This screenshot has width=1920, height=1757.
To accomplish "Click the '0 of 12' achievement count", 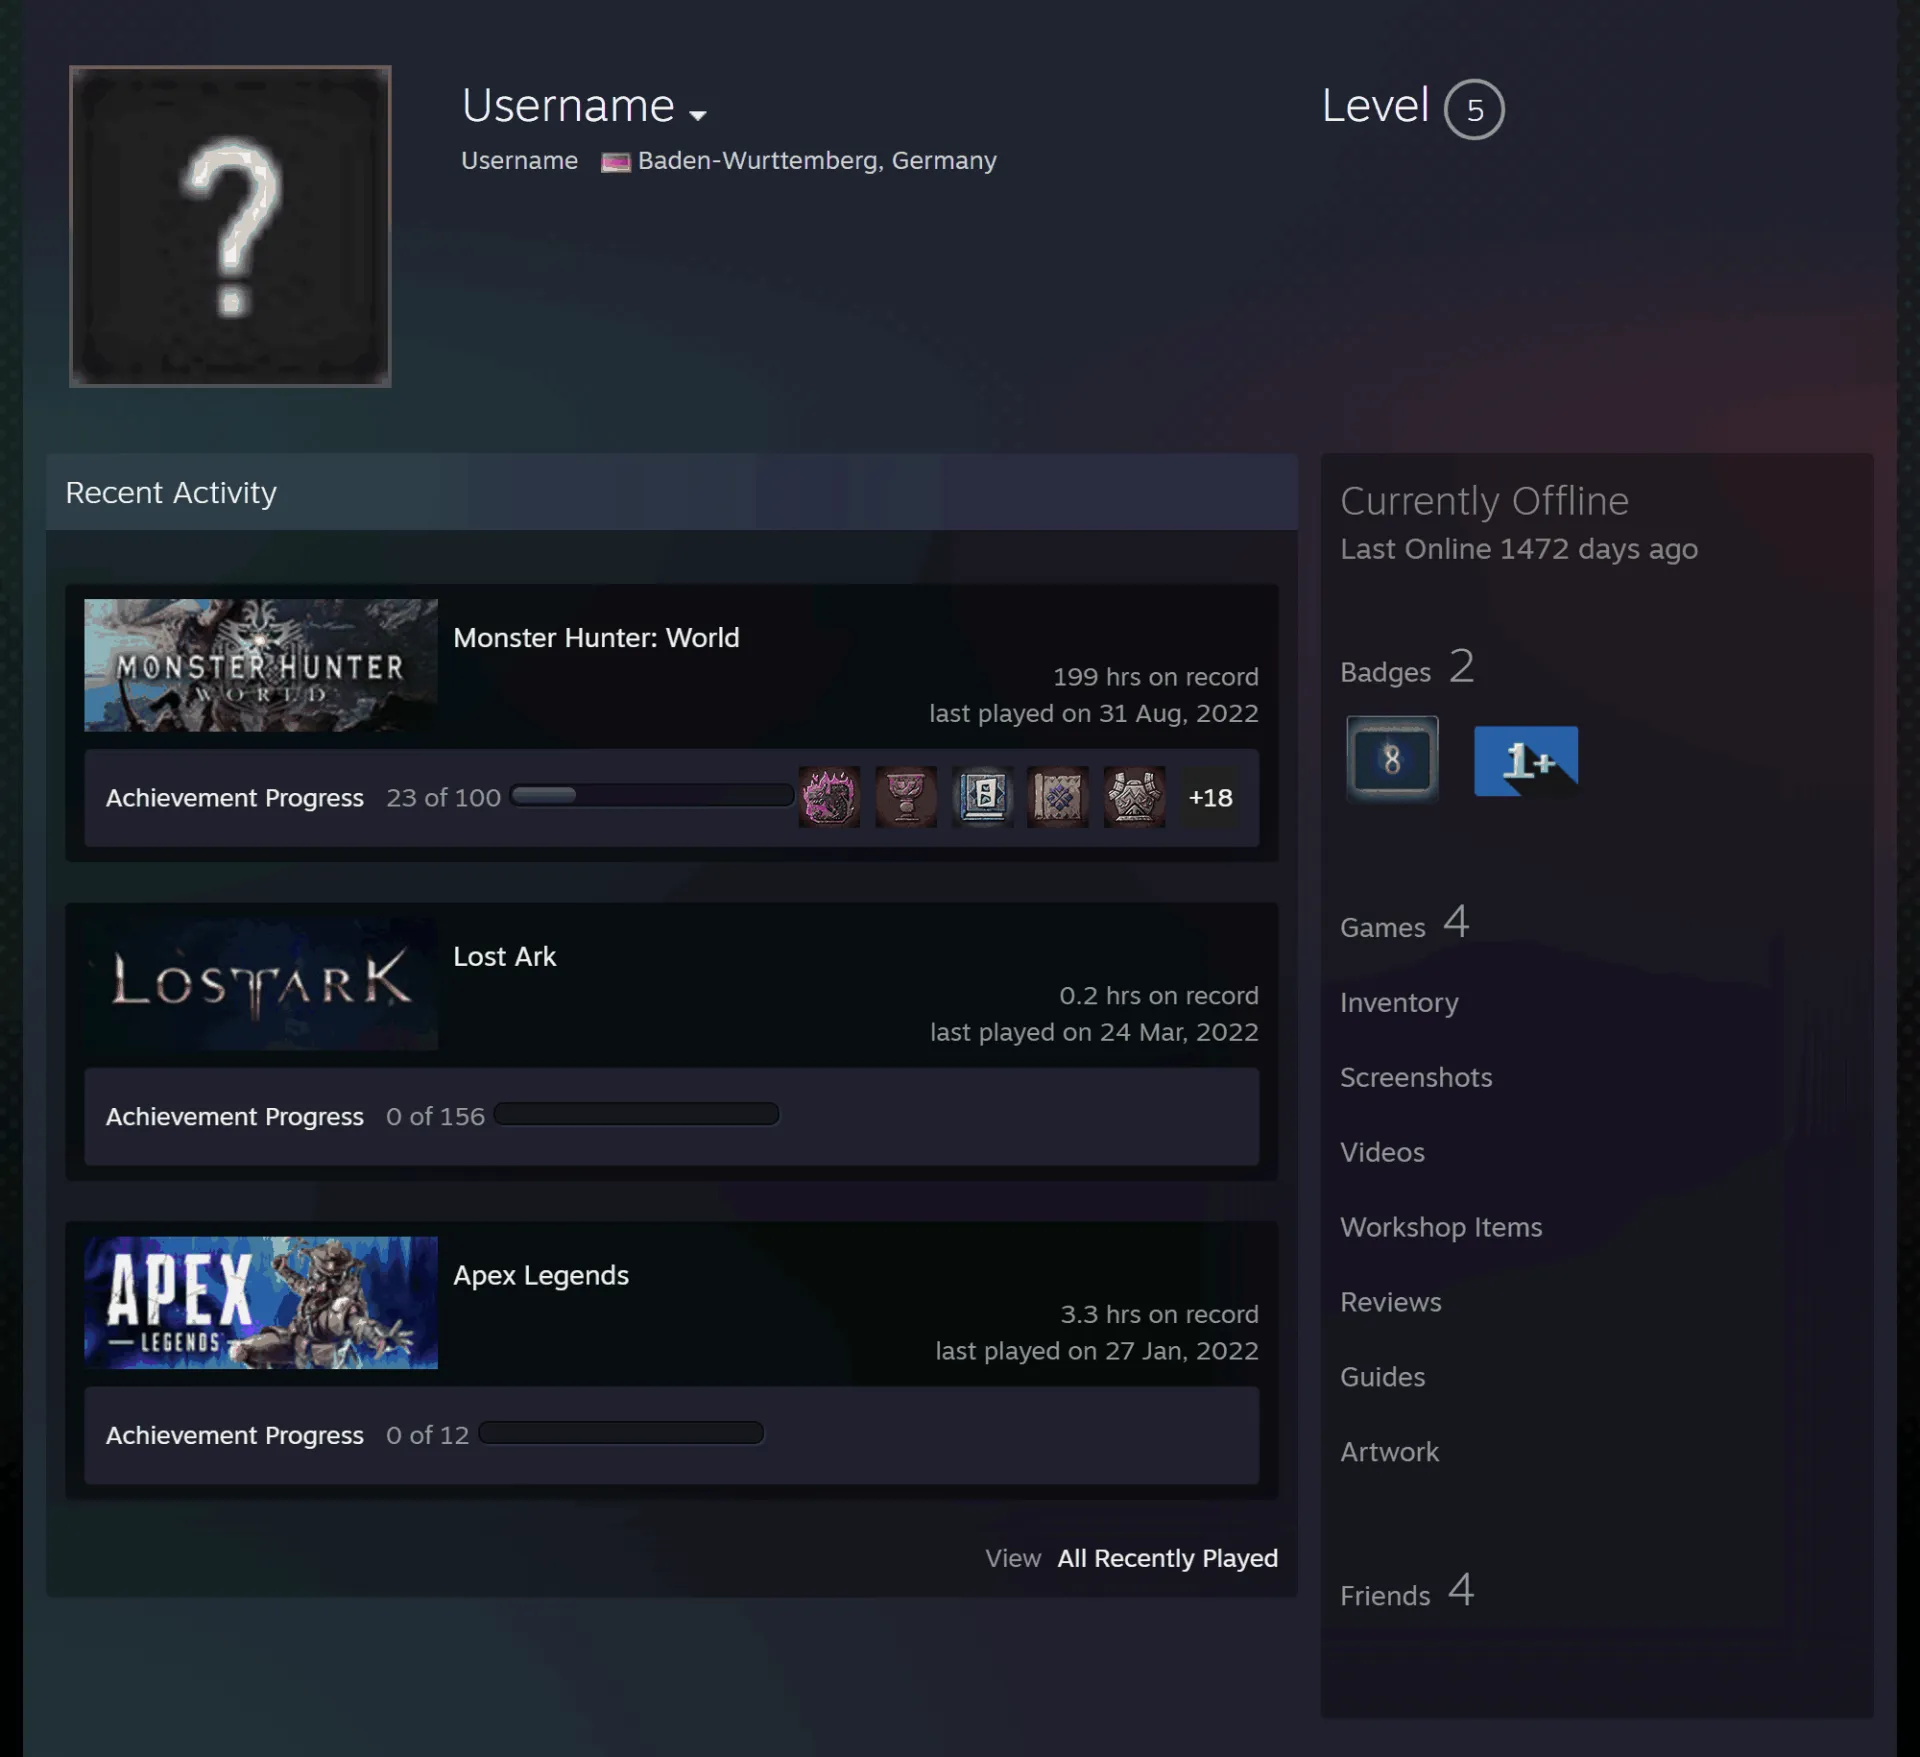I will pos(427,1436).
